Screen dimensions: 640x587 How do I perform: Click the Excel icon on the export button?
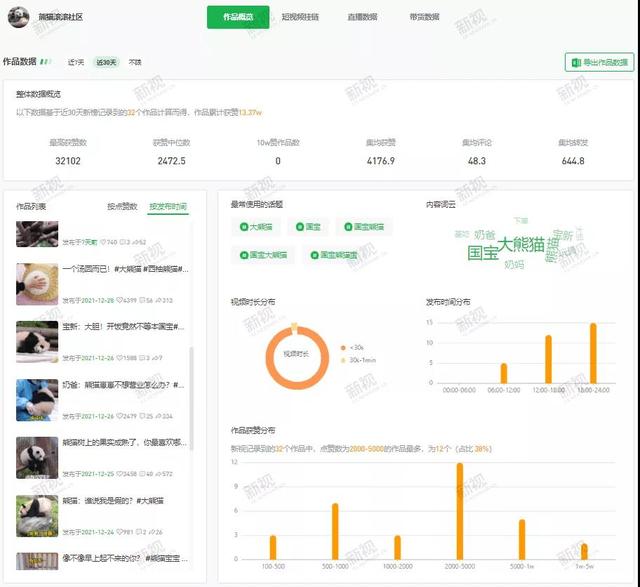(x=575, y=63)
